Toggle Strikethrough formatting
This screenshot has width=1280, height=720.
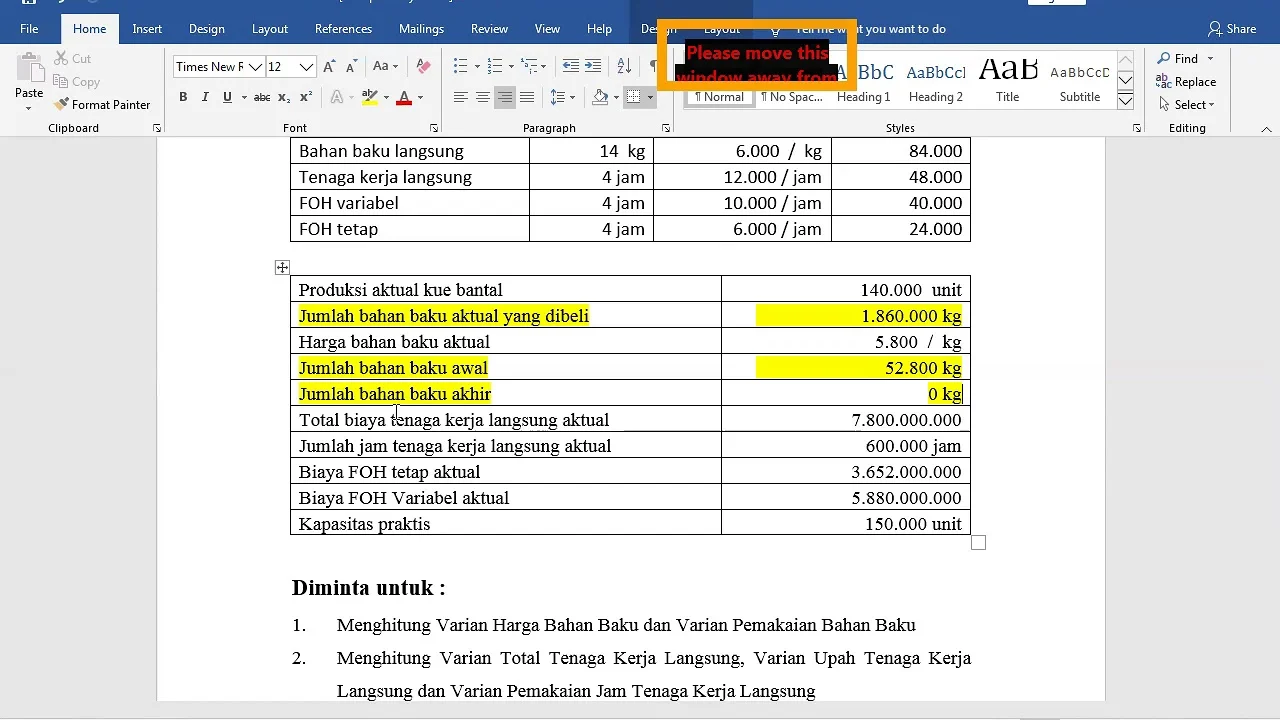pos(262,97)
